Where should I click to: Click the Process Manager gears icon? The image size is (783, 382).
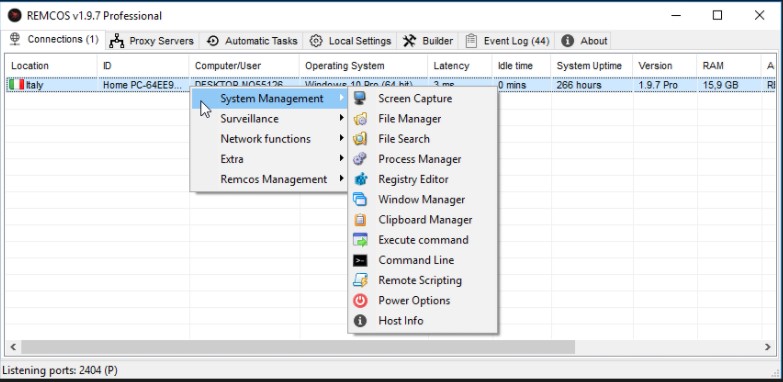pyautogui.click(x=360, y=159)
